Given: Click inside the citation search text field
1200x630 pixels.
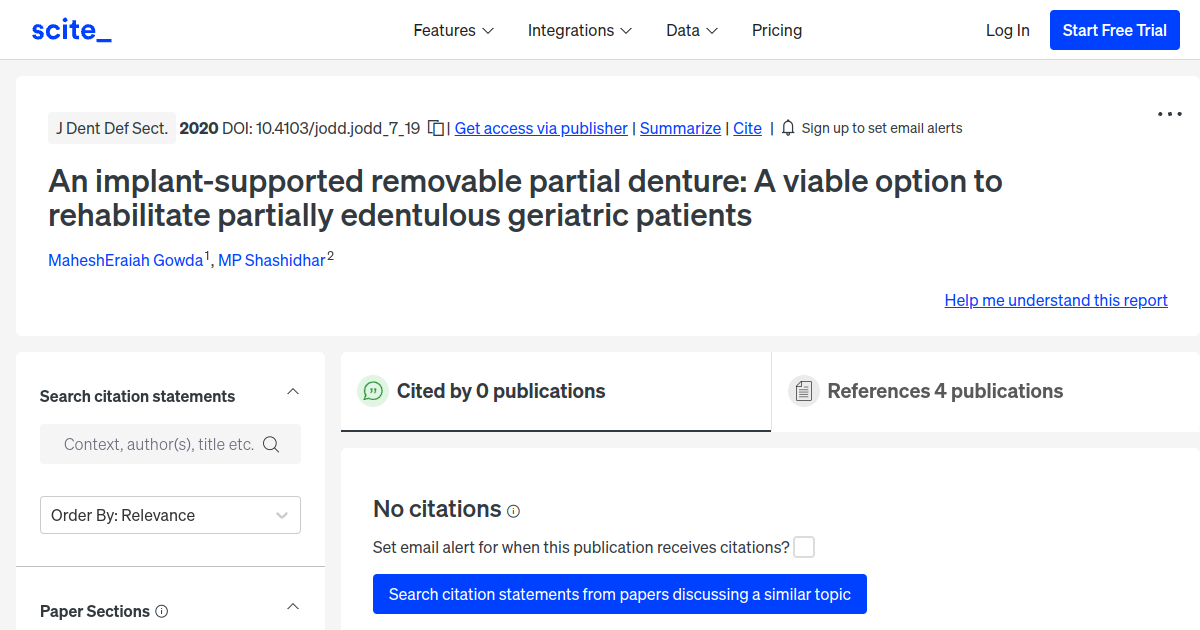Looking at the screenshot, I should (x=158, y=445).
